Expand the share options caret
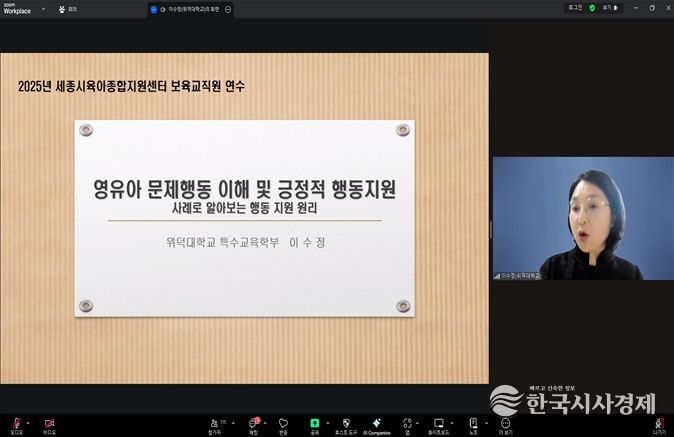 point(327,420)
